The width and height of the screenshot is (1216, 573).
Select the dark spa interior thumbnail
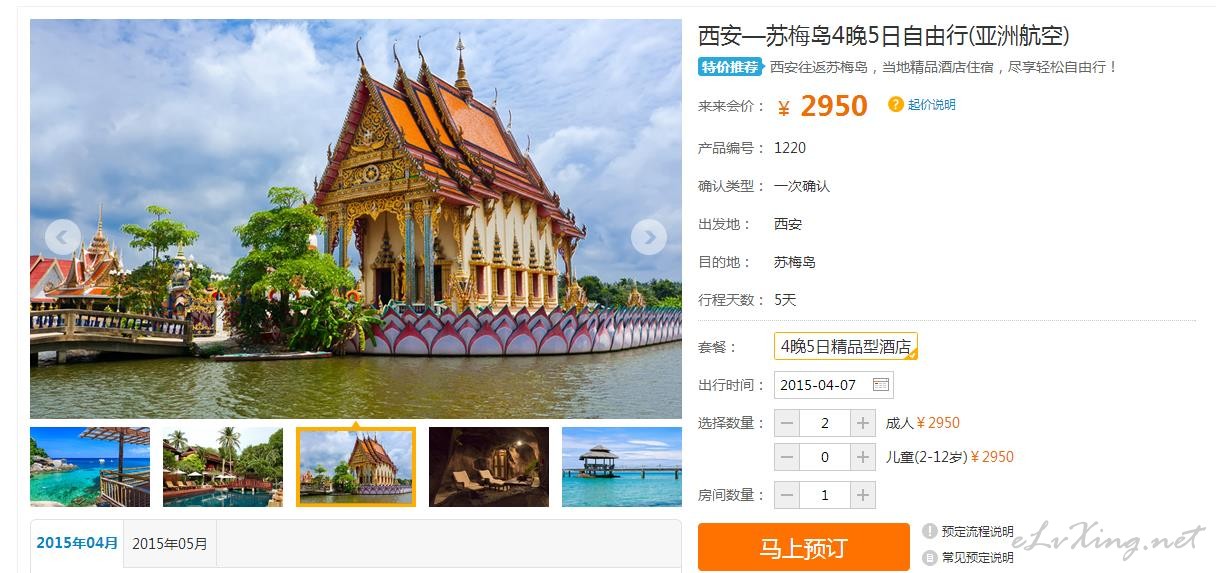tap(489, 467)
